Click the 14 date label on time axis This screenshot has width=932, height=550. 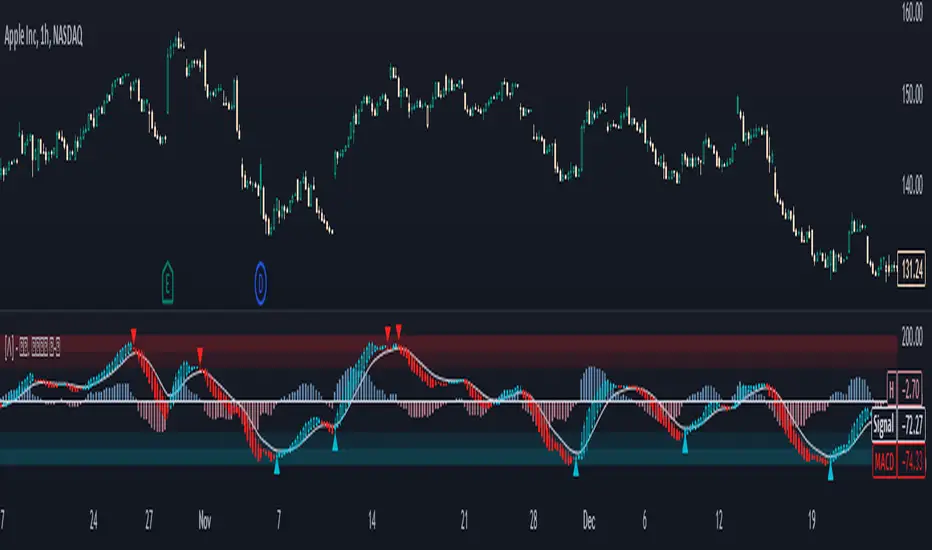click(372, 521)
